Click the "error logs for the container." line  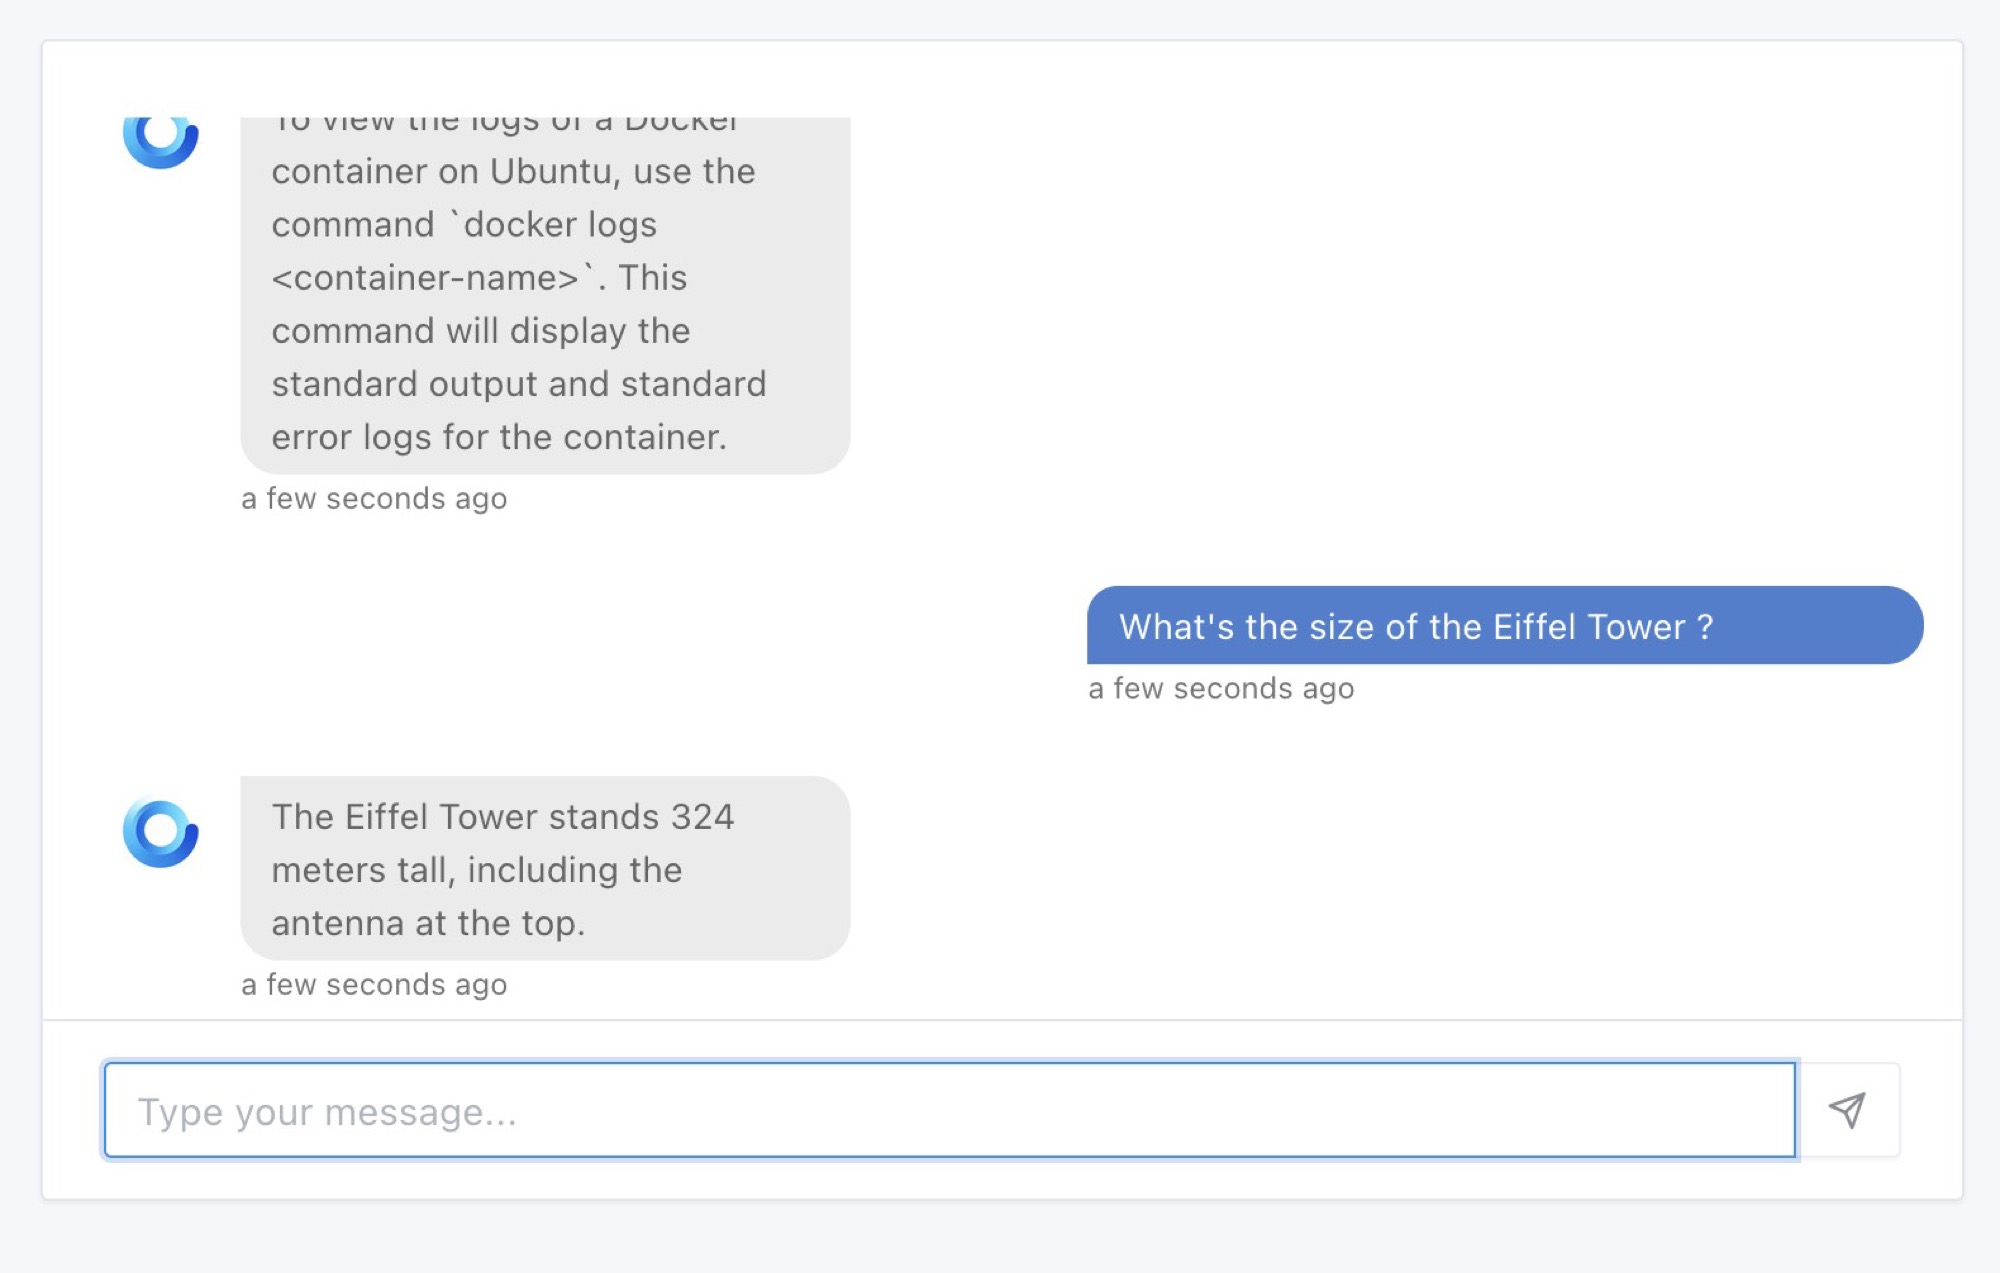499,437
